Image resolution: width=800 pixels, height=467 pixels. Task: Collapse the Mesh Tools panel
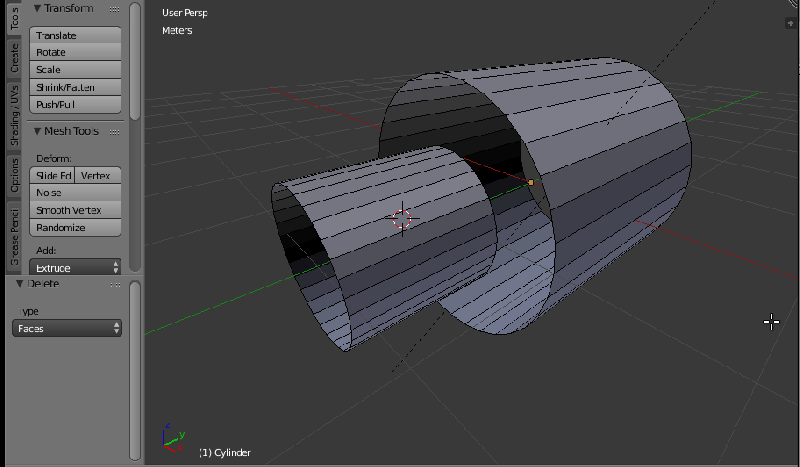click(x=37, y=131)
